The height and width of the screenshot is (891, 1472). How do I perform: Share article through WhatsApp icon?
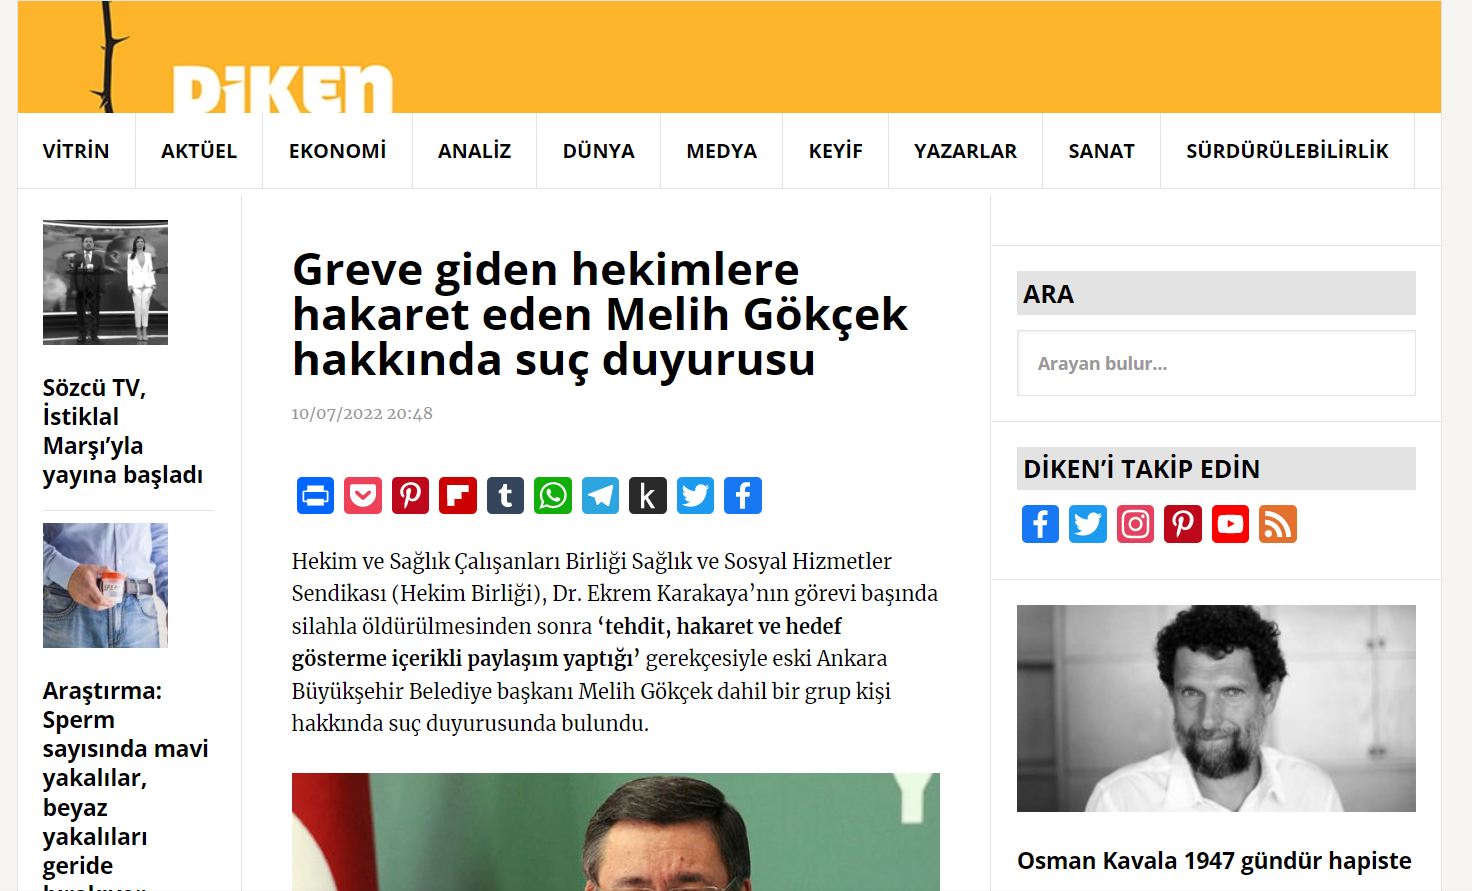[553, 495]
